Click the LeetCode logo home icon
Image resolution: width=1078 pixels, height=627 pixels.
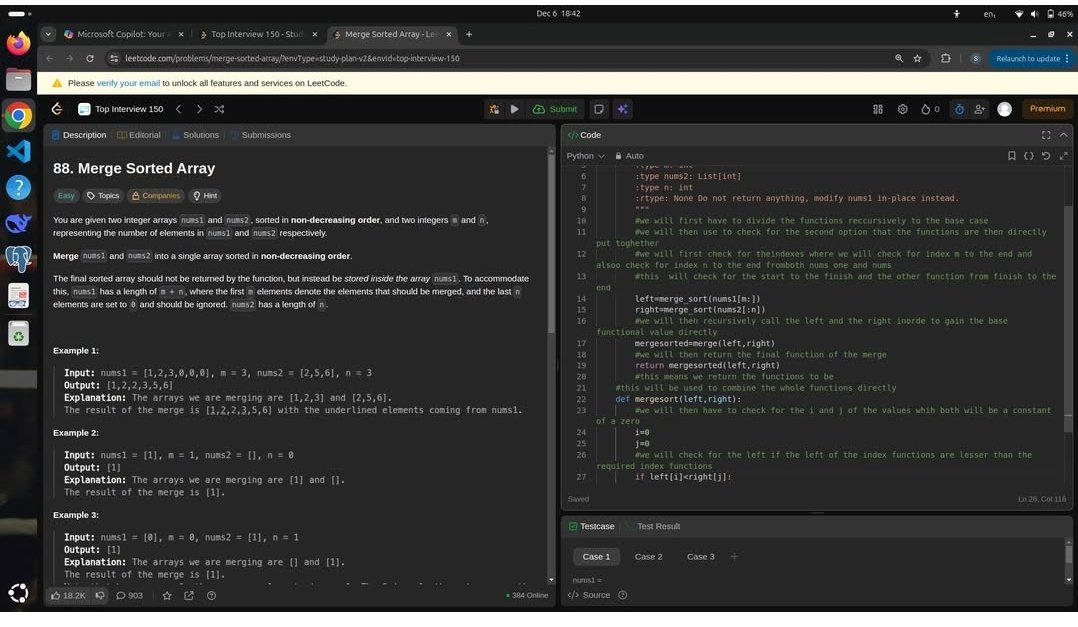57,109
